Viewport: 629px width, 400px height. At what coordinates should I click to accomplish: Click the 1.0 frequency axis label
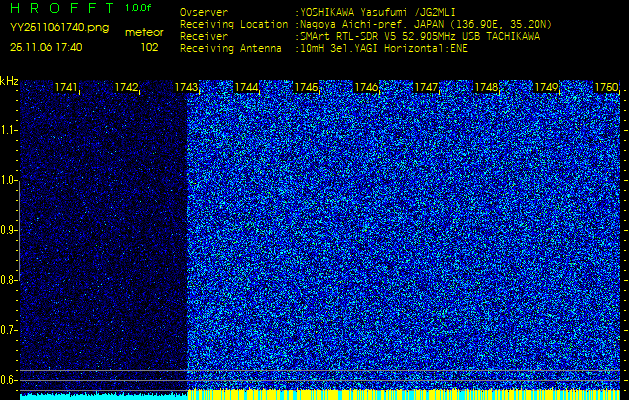pyautogui.click(x=8, y=181)
